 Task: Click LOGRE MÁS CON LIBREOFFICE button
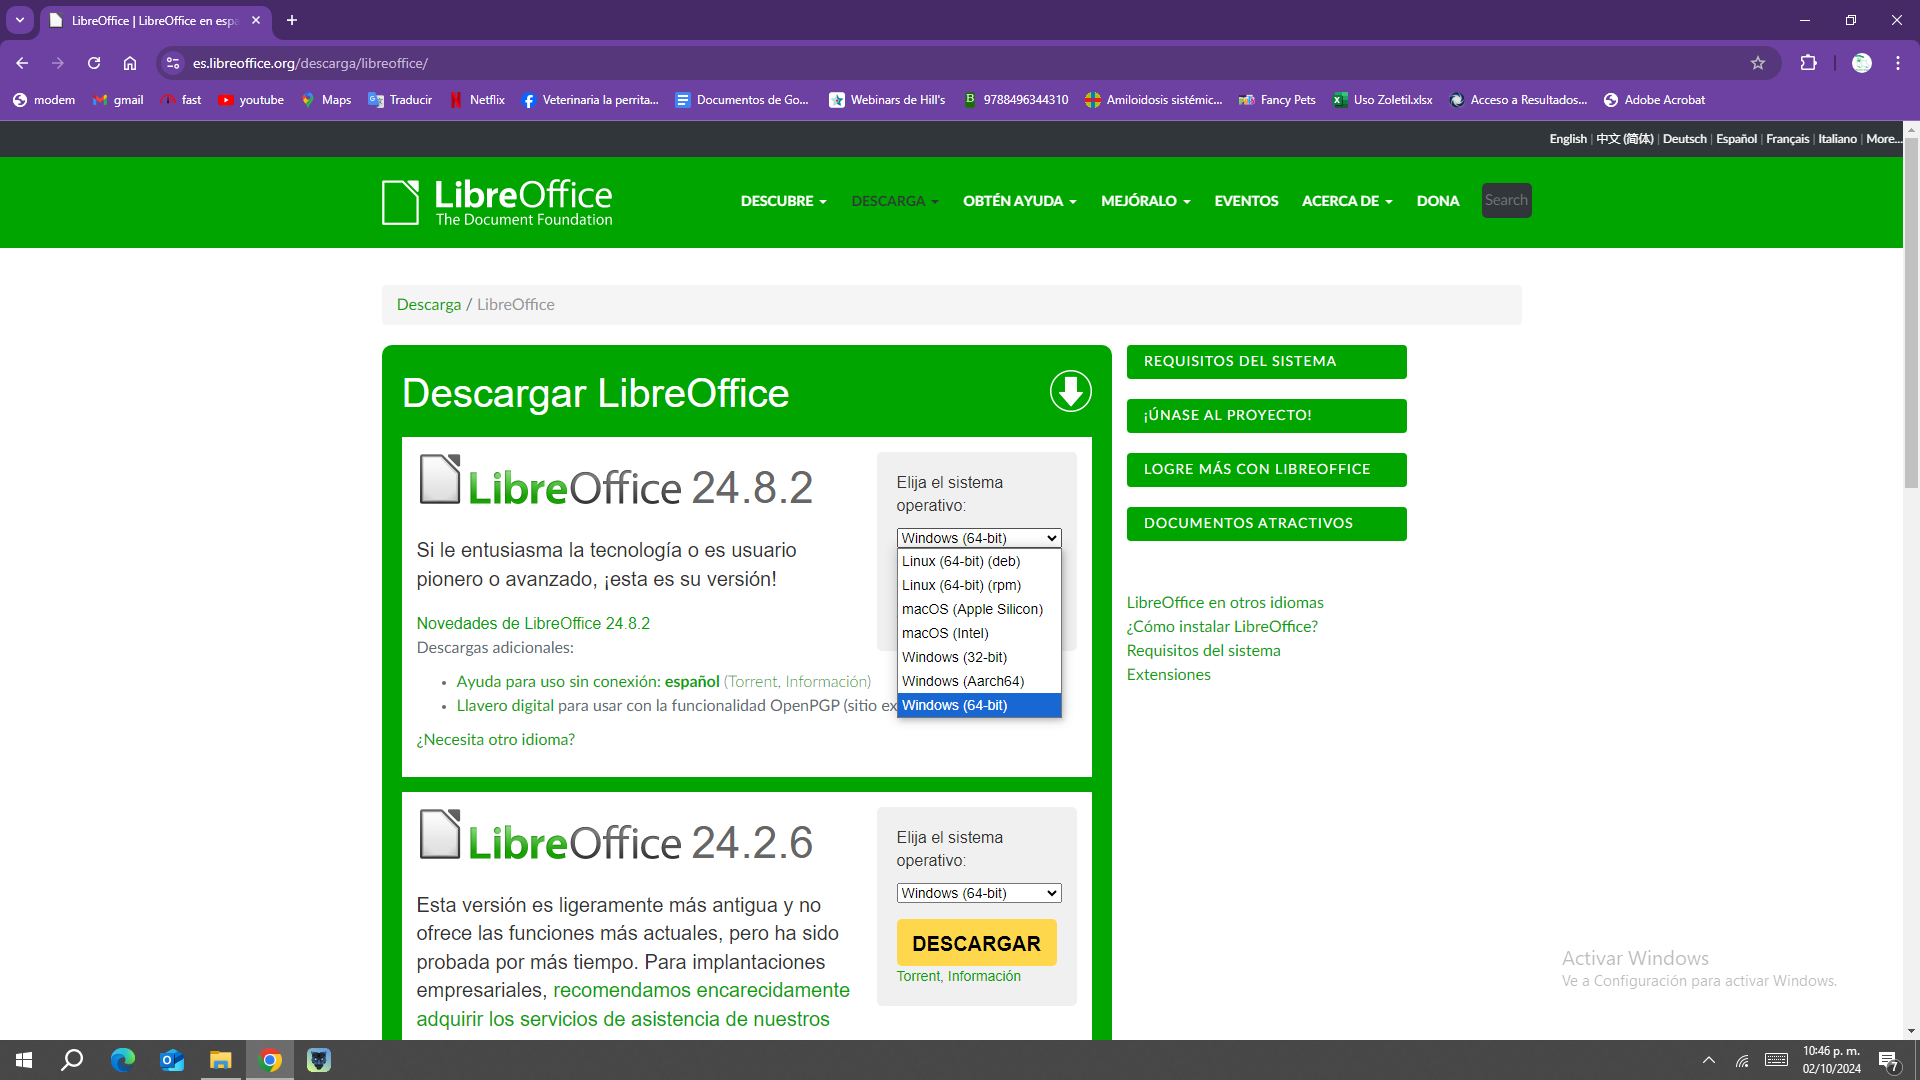pos(1266,470)
